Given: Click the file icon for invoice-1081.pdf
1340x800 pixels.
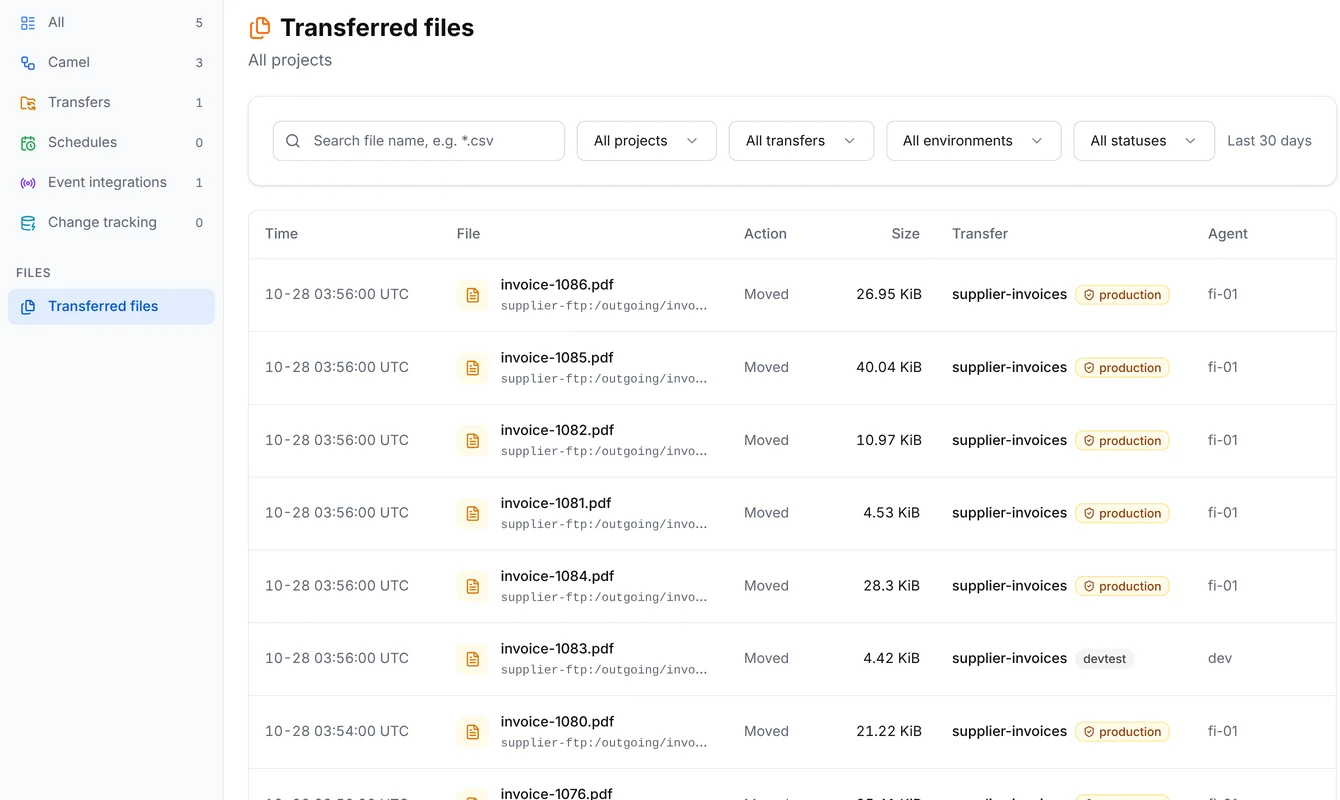Looking at the screenshot, I should [x=473, y=514].
